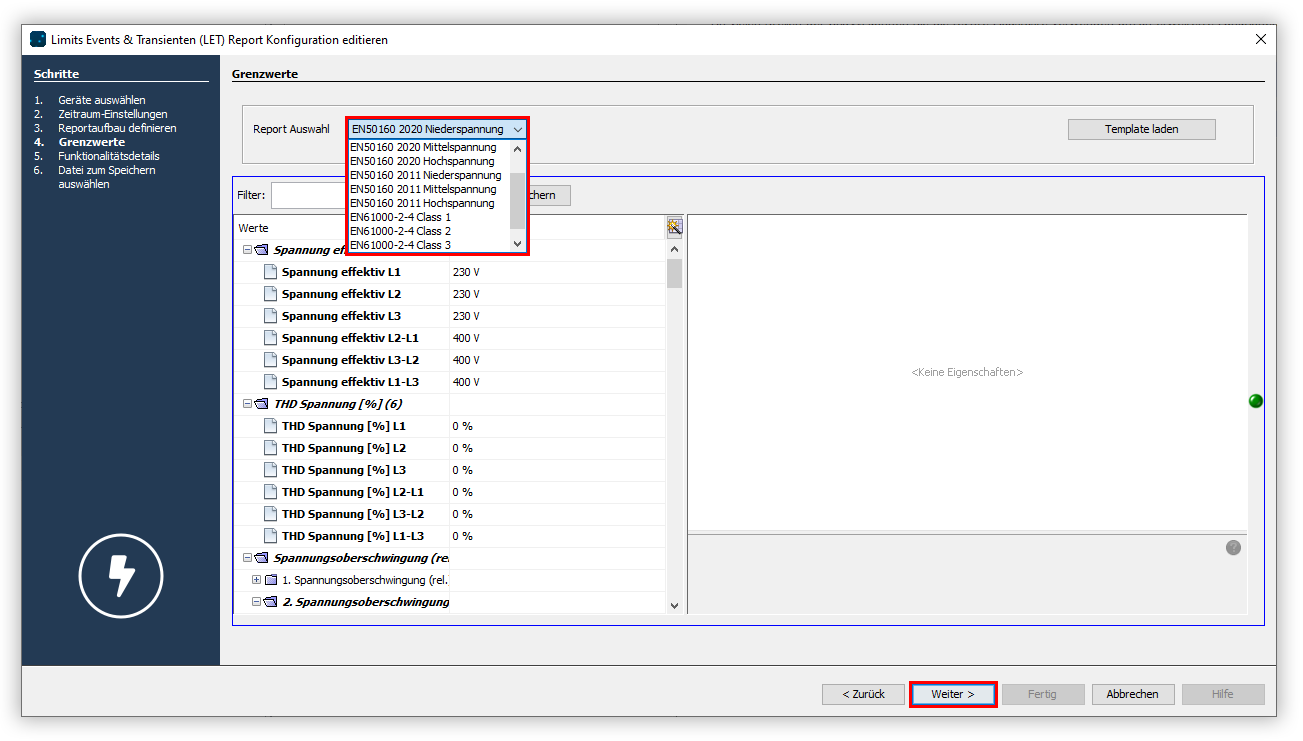Image resolution: width=1303 pixels, height=741 pixels.
Task: Click the customizer wand icon above the table scrollbar
Action: (675, 227)
